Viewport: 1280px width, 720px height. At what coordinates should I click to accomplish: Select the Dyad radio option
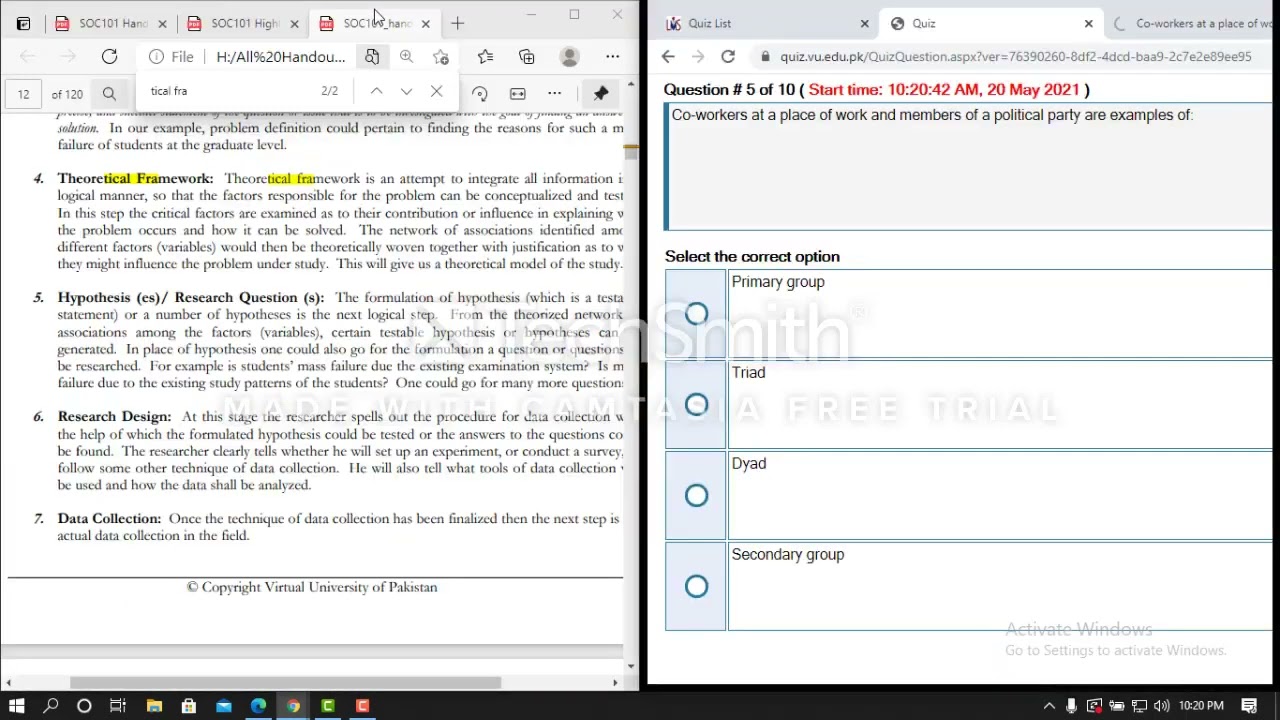click(697, 496)
